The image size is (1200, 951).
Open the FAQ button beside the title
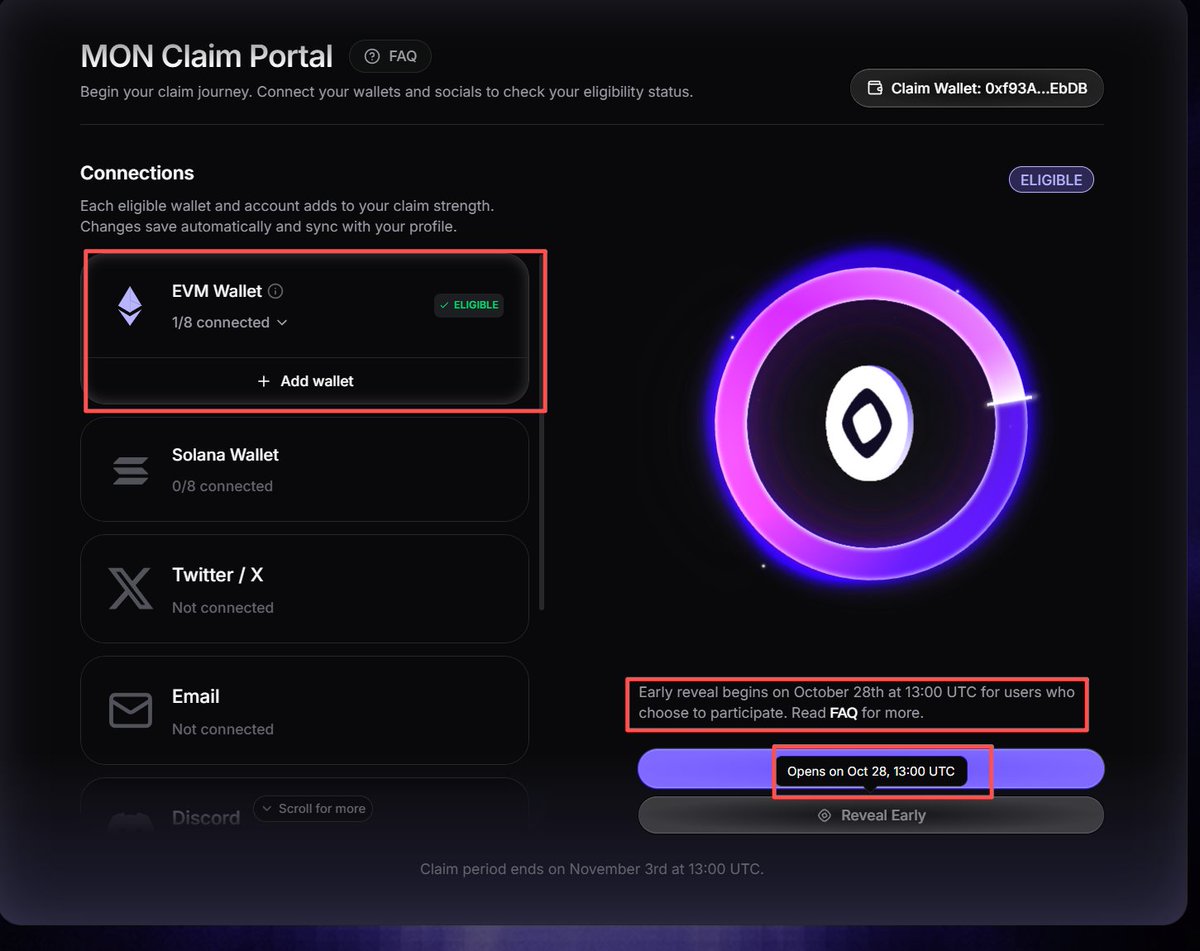(x=390, y=56)
